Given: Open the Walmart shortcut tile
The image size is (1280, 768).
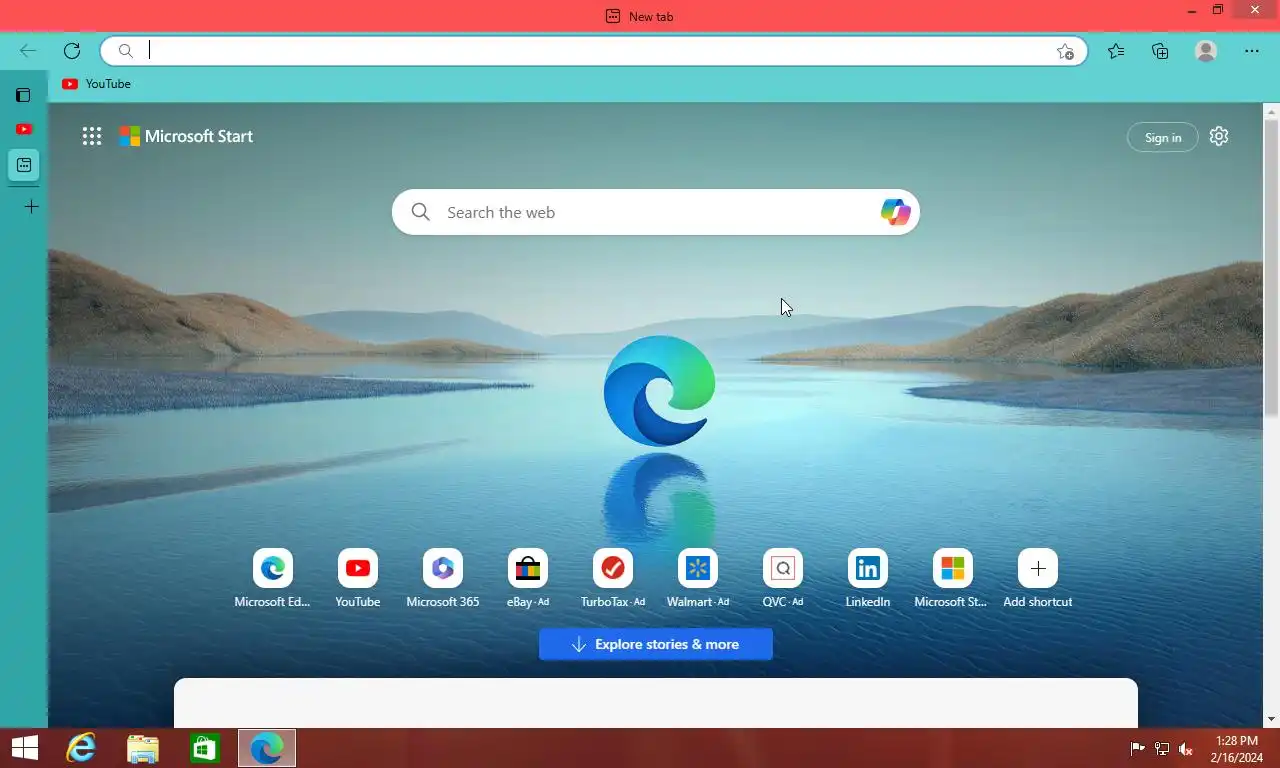Looking at the screenshot, I should tap(698, 579).
